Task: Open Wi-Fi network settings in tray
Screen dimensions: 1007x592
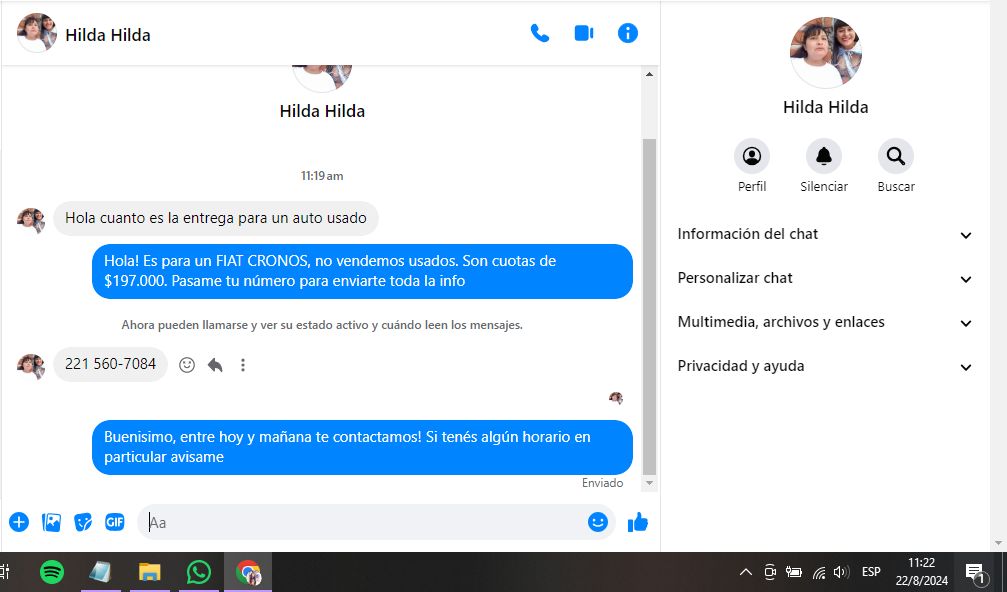Action: coord(819,571)
